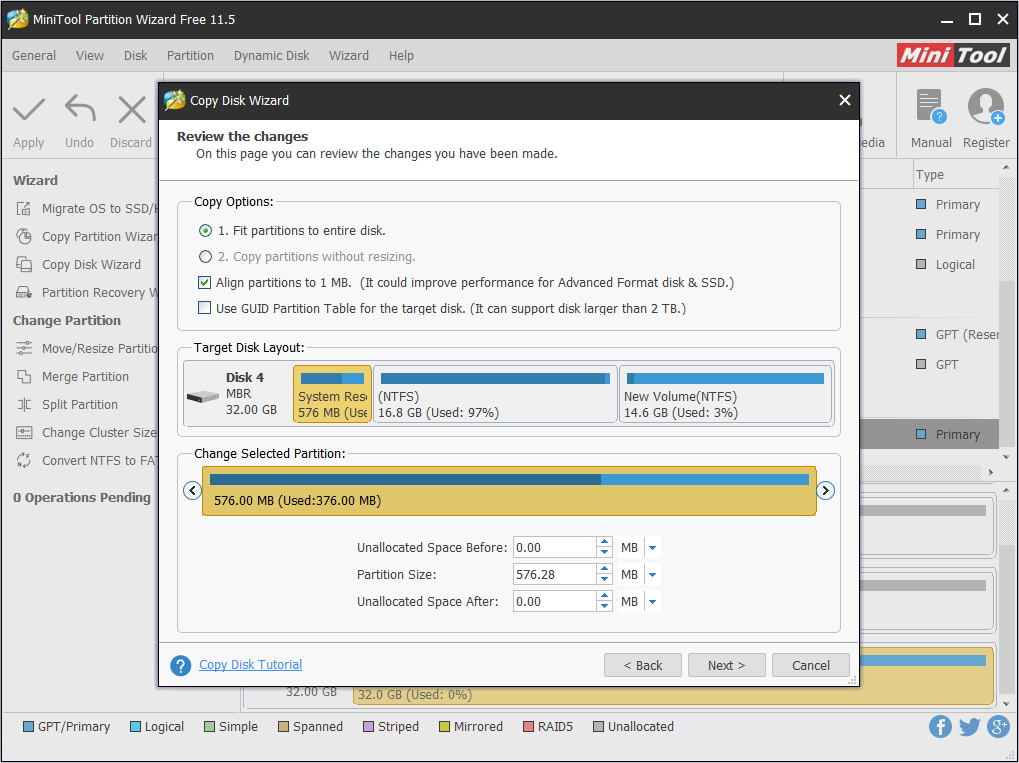
Task: Select the New Volume 14.6 GB partition
Action: 725,394
